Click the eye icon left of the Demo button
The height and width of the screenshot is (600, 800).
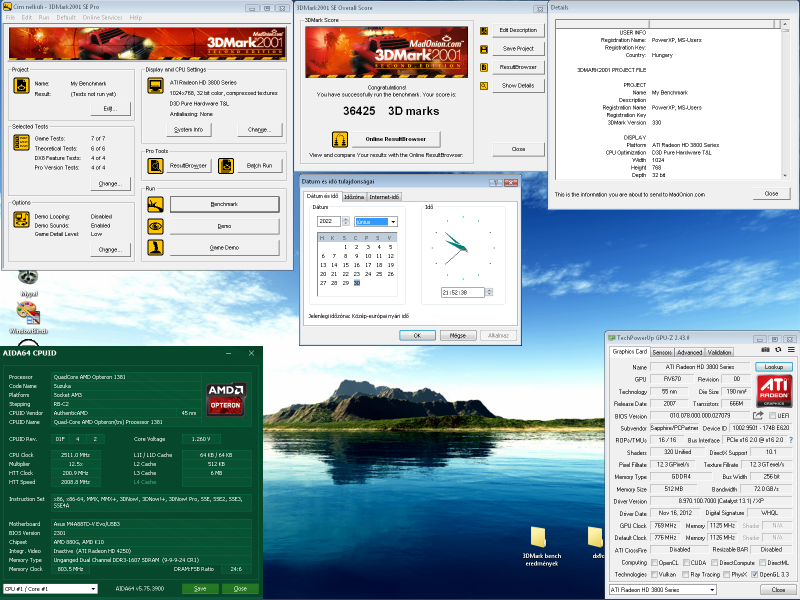coord(156,226)
